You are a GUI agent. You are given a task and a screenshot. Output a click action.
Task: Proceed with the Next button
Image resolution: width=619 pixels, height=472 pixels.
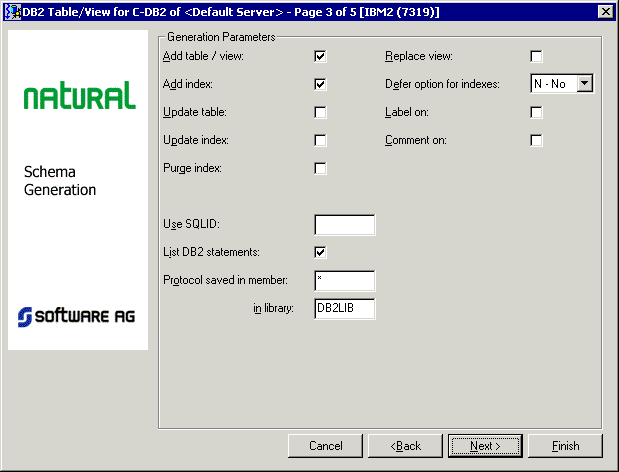pos(485,445)
